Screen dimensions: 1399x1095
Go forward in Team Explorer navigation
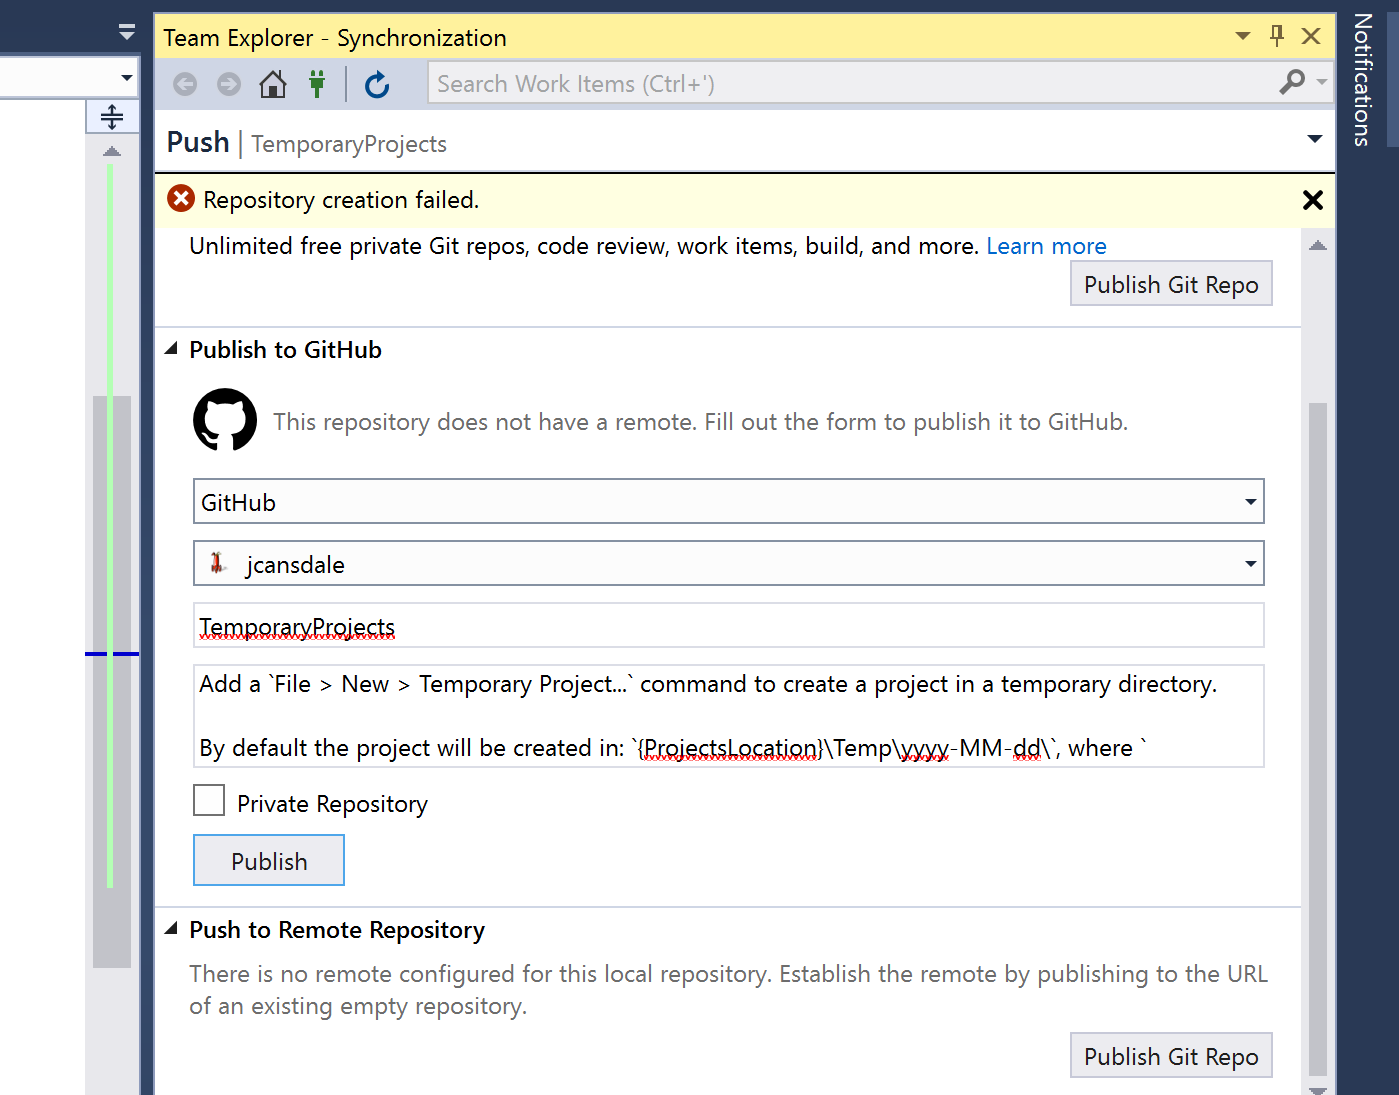[229, 84]
